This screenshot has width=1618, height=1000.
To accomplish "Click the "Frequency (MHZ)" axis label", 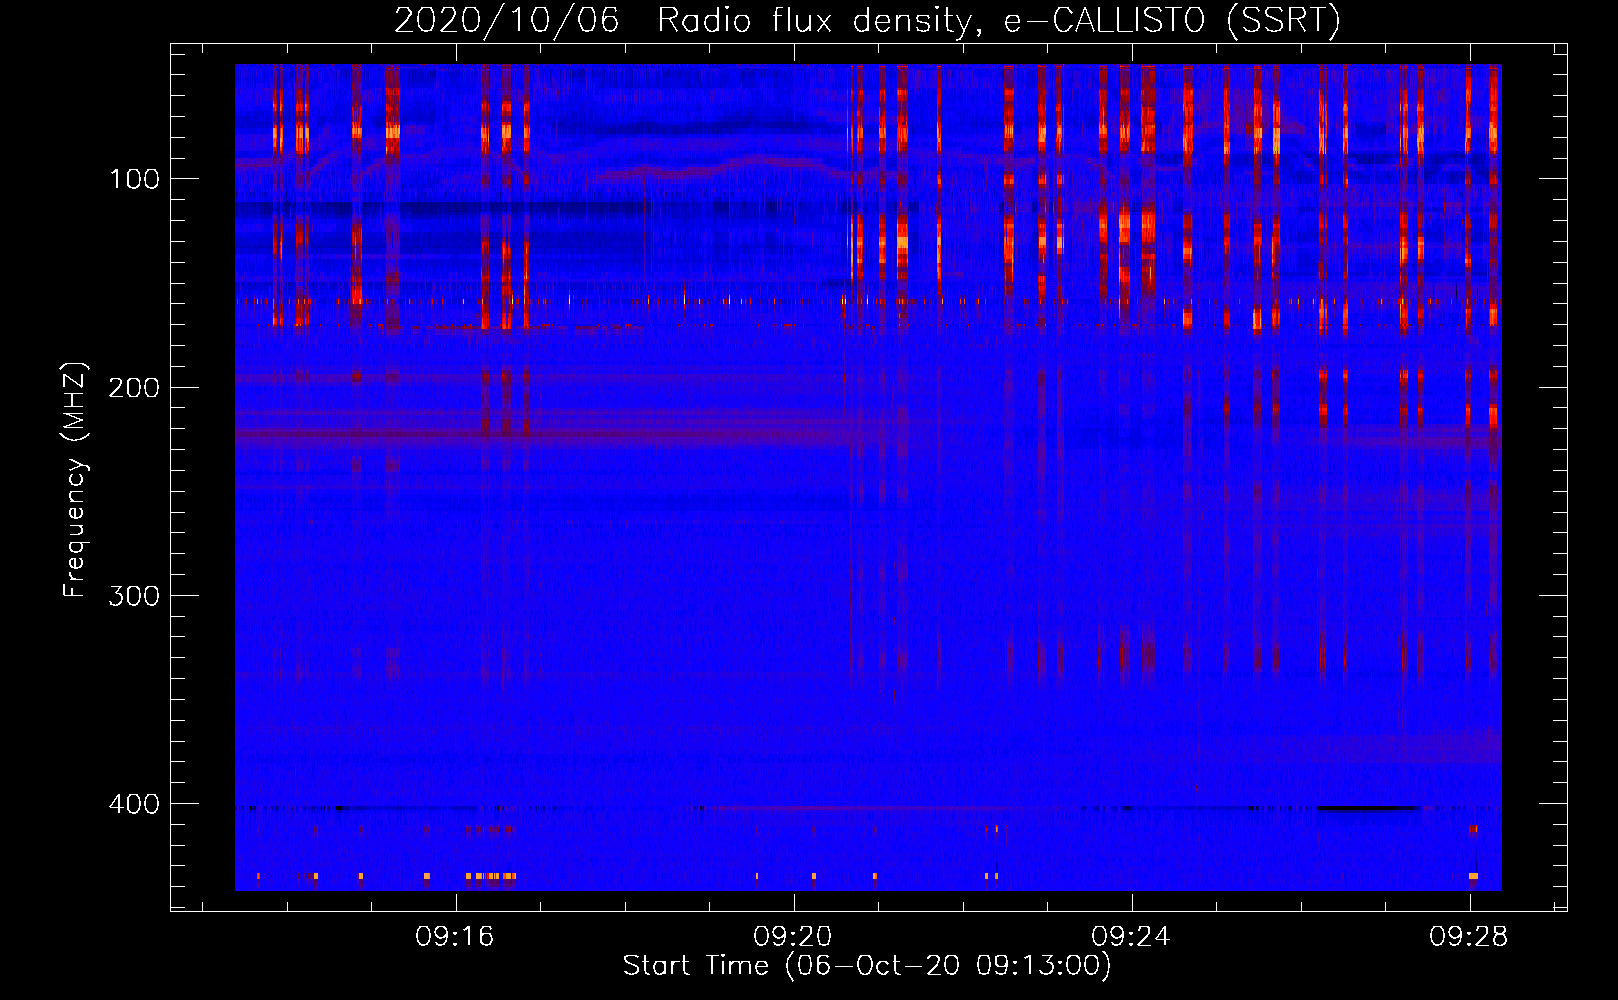I will click(x=75, y=480).
